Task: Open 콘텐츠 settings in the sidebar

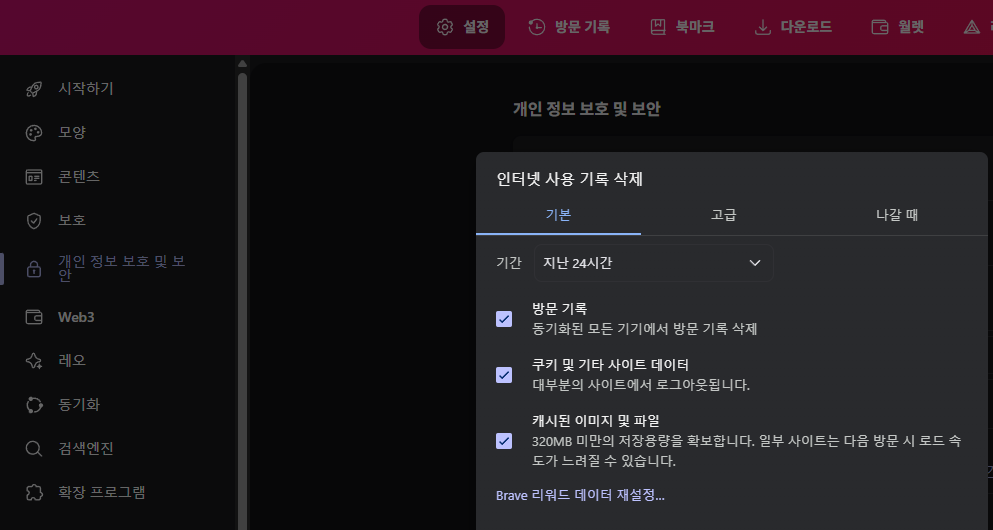Action: (79, 177)
